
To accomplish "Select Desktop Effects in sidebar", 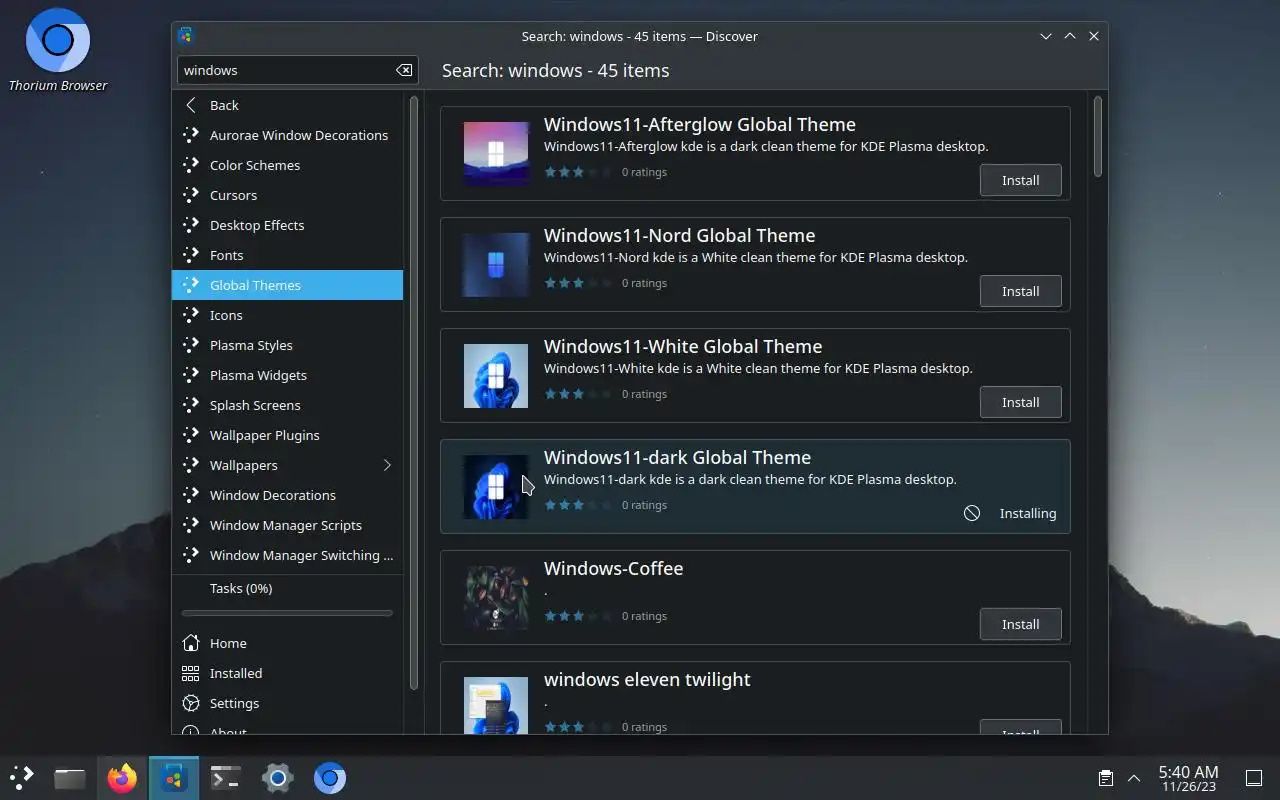I will point(287,225).
